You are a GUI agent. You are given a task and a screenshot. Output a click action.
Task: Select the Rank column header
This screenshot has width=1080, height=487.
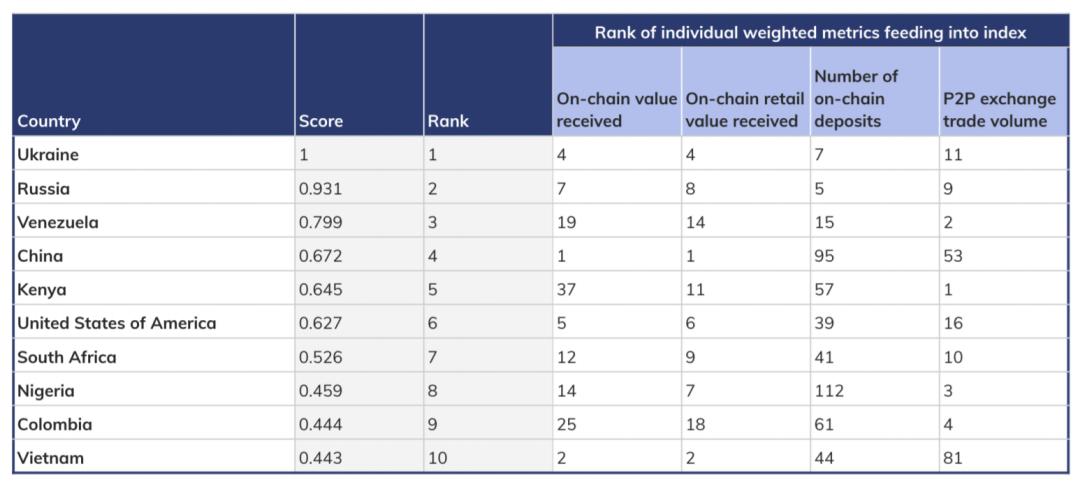pyautogui.click(x=447, y=121)
